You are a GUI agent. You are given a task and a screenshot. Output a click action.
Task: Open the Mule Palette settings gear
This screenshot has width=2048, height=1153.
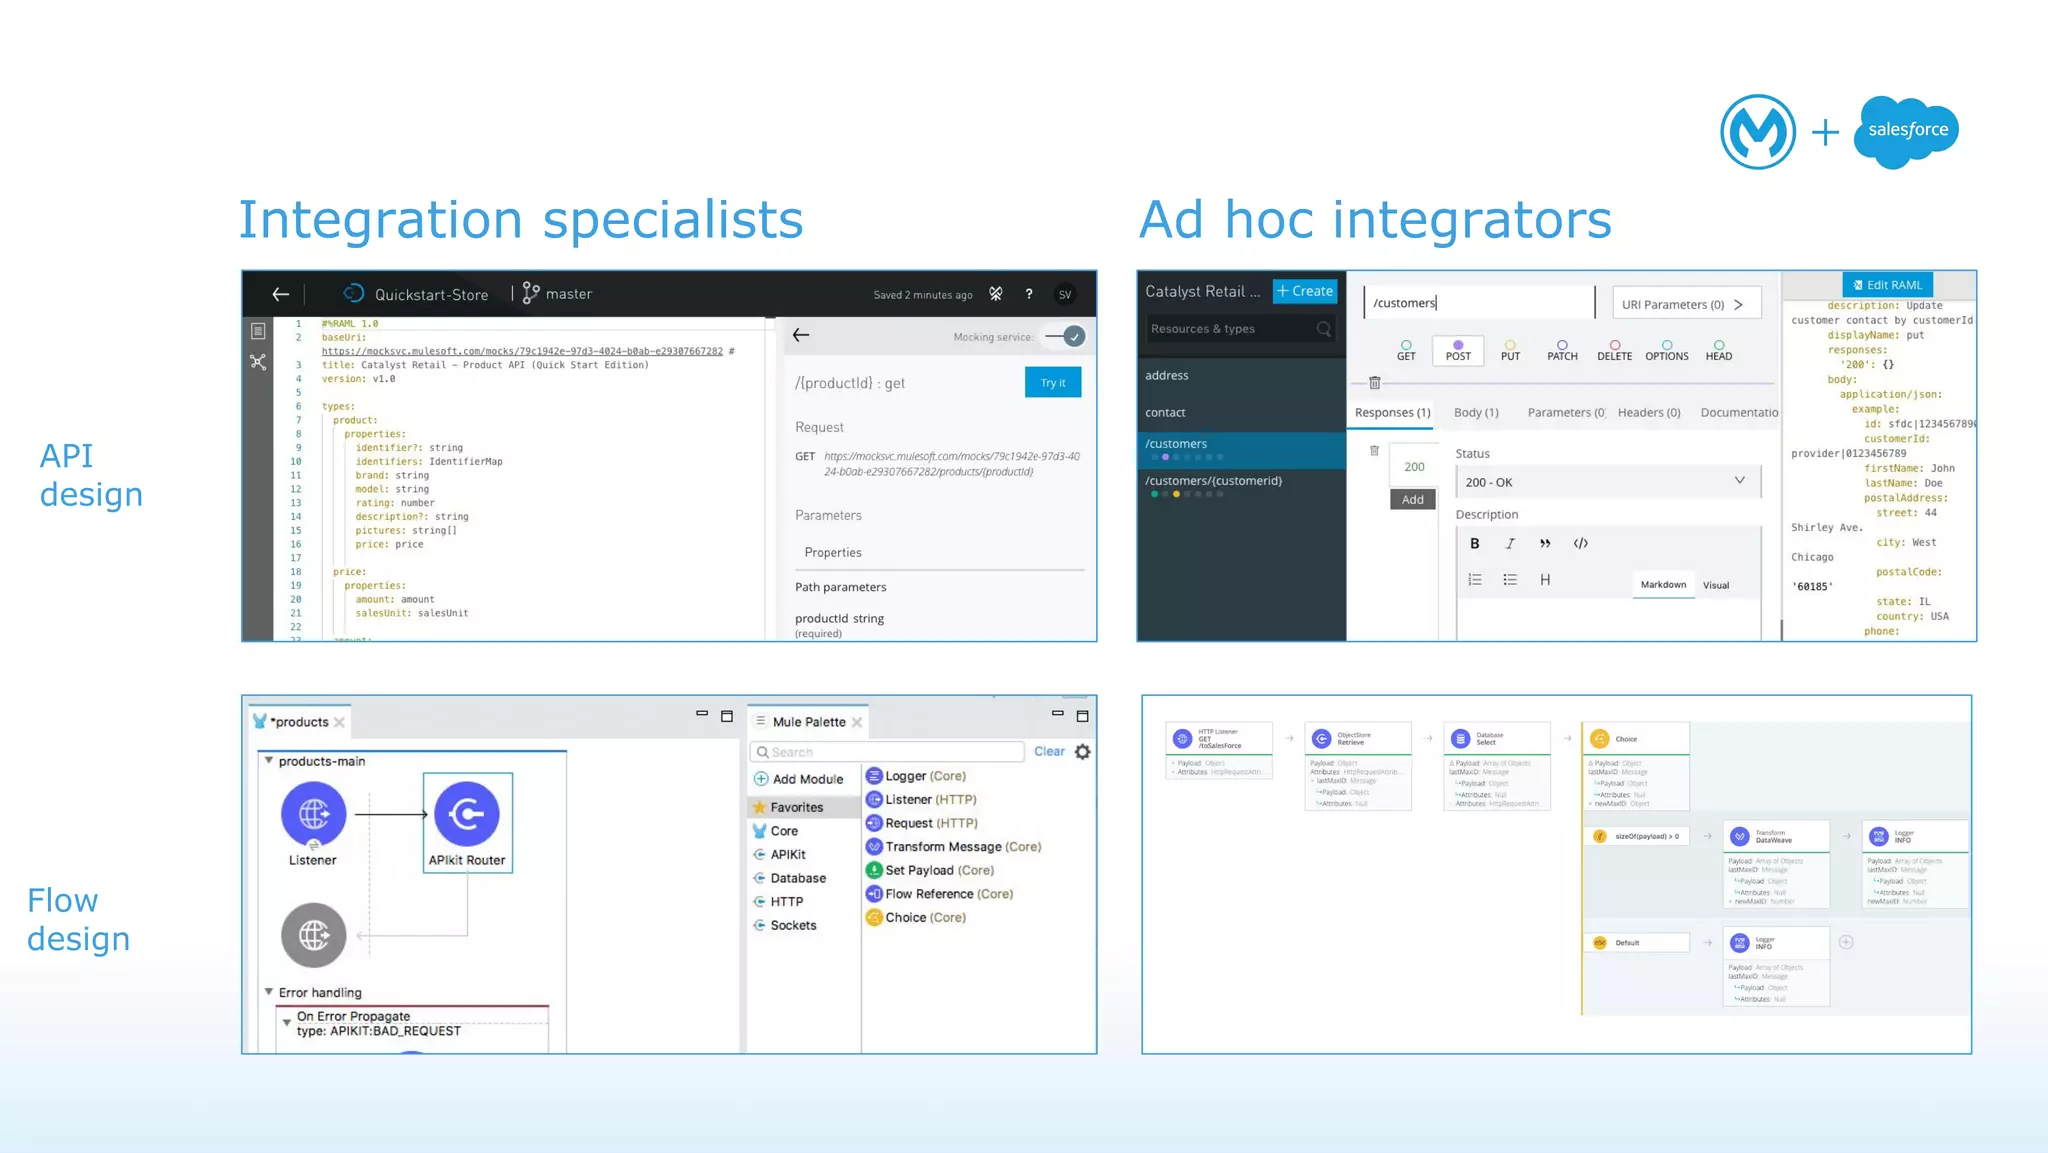(1083, 752)
